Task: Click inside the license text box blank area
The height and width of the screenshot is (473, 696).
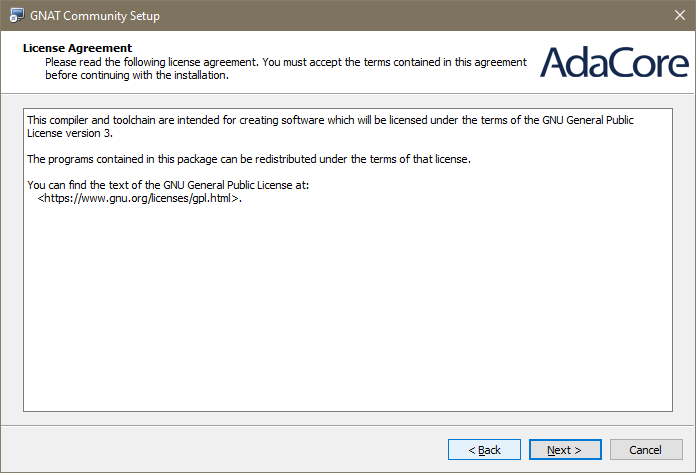Action: tap(348, 311)
